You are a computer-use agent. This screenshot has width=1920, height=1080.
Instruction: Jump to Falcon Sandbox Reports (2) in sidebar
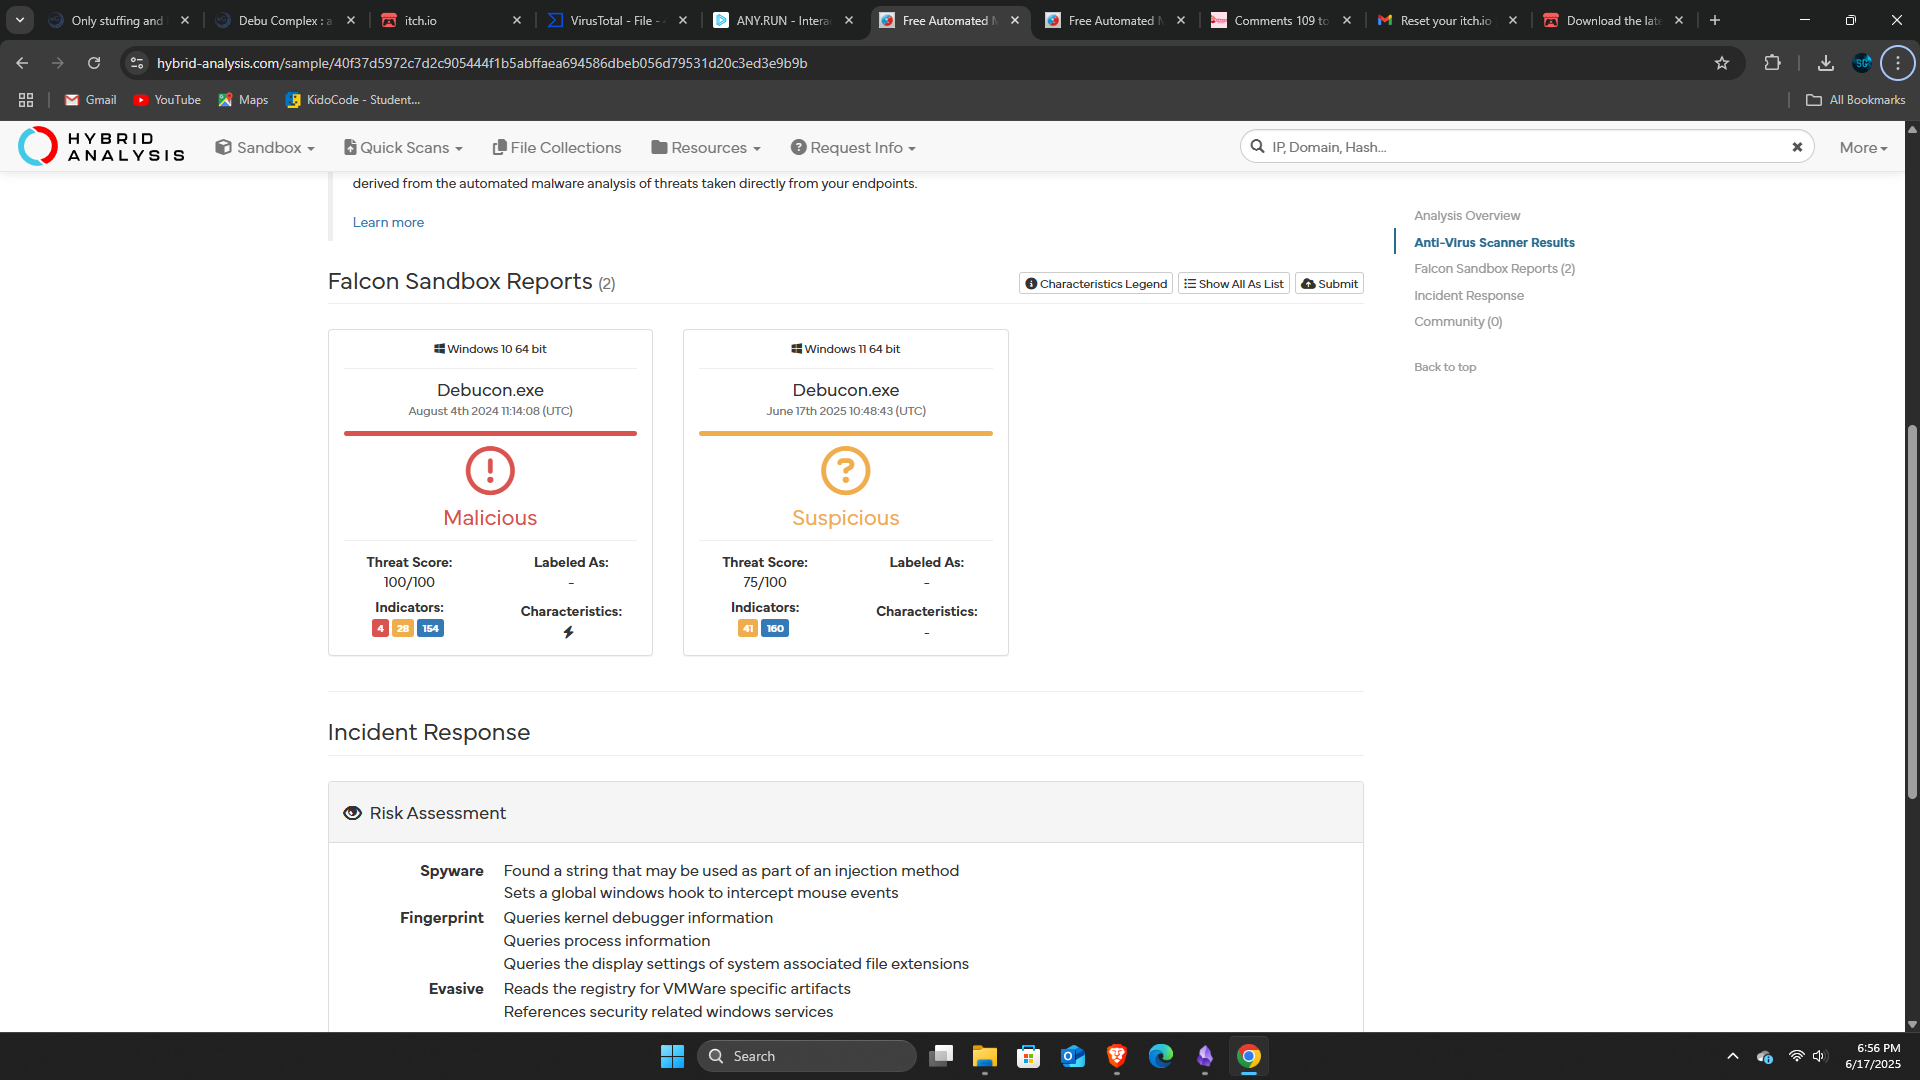point(1494,269)
